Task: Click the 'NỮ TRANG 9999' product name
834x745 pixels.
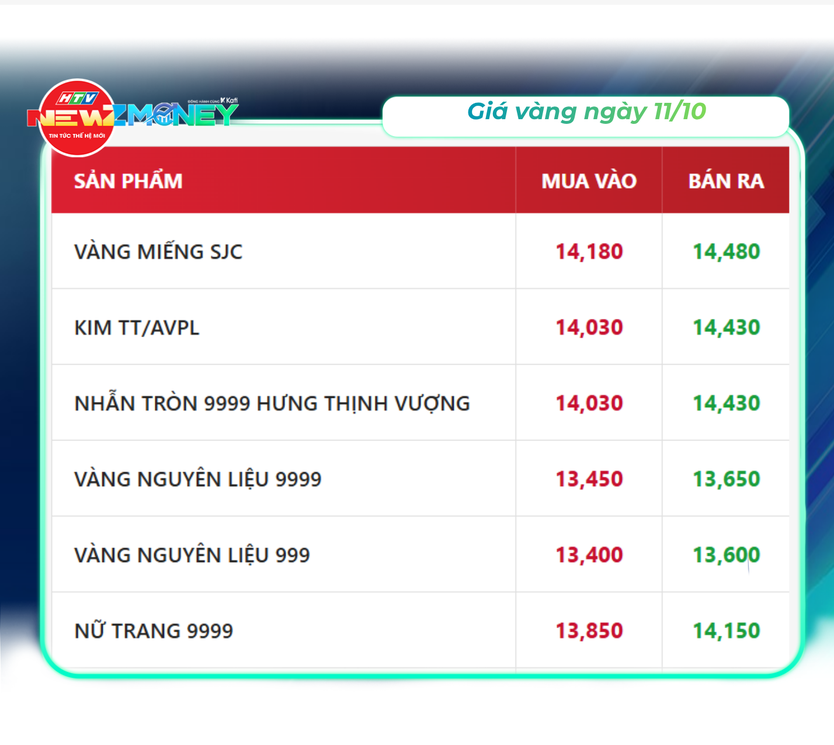Action: (x=154, y=631)
